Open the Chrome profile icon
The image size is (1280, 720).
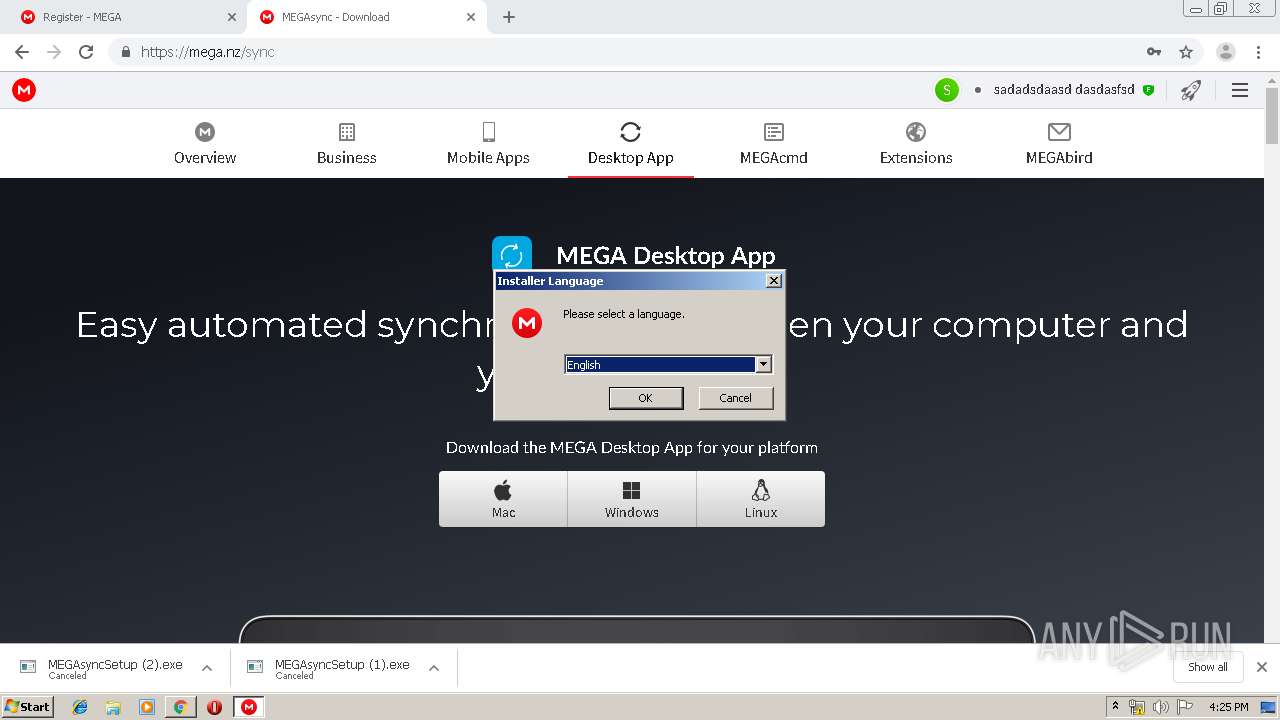pyautogui.click(x=1226, y=52)
